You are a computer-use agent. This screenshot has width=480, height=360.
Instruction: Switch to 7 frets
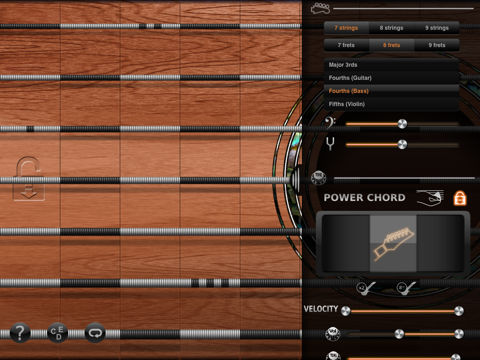click(346, 45)
